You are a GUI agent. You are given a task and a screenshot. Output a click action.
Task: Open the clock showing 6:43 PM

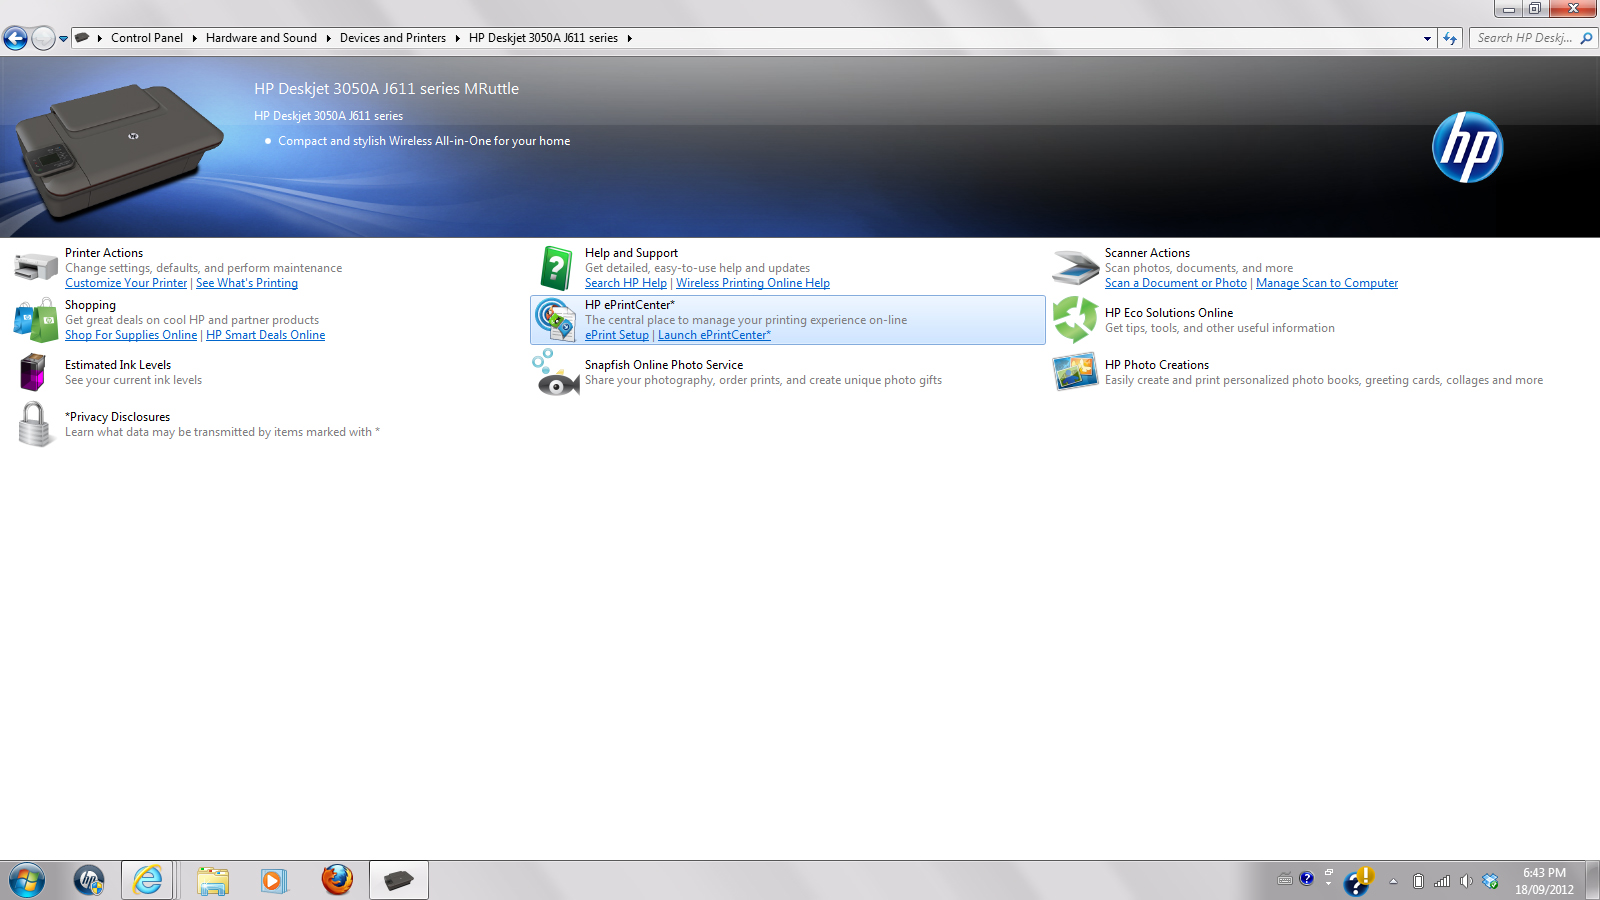[1544, 881]
